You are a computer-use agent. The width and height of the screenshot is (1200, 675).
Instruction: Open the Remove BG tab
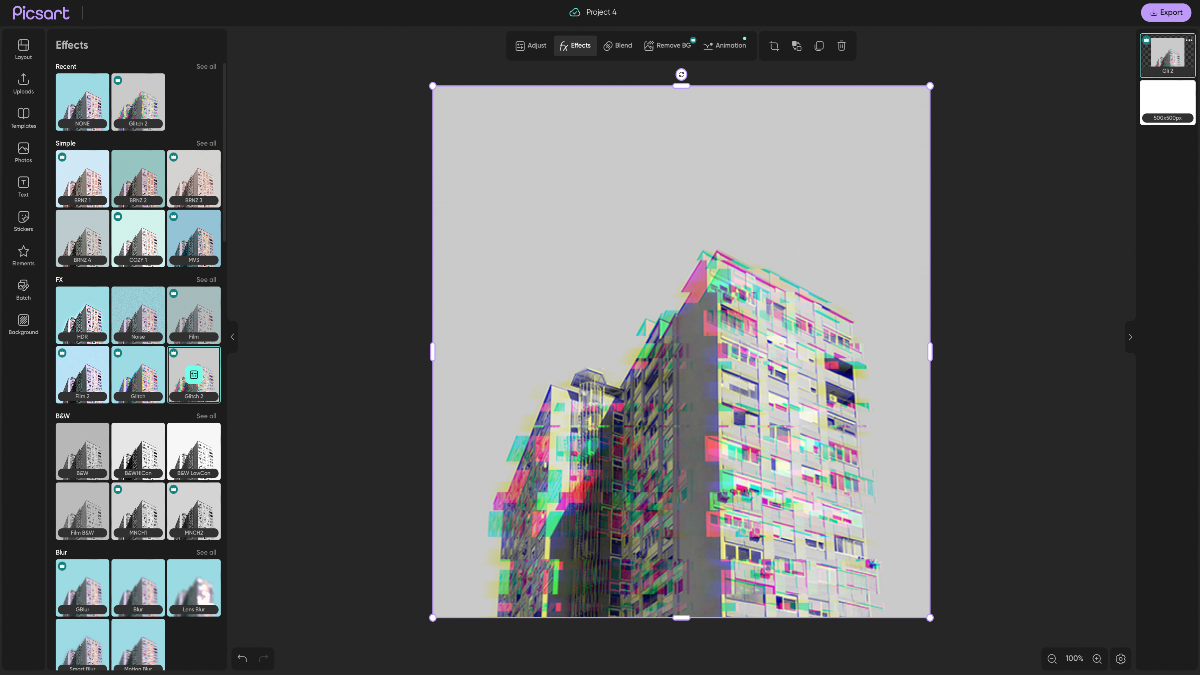[668, 45]
